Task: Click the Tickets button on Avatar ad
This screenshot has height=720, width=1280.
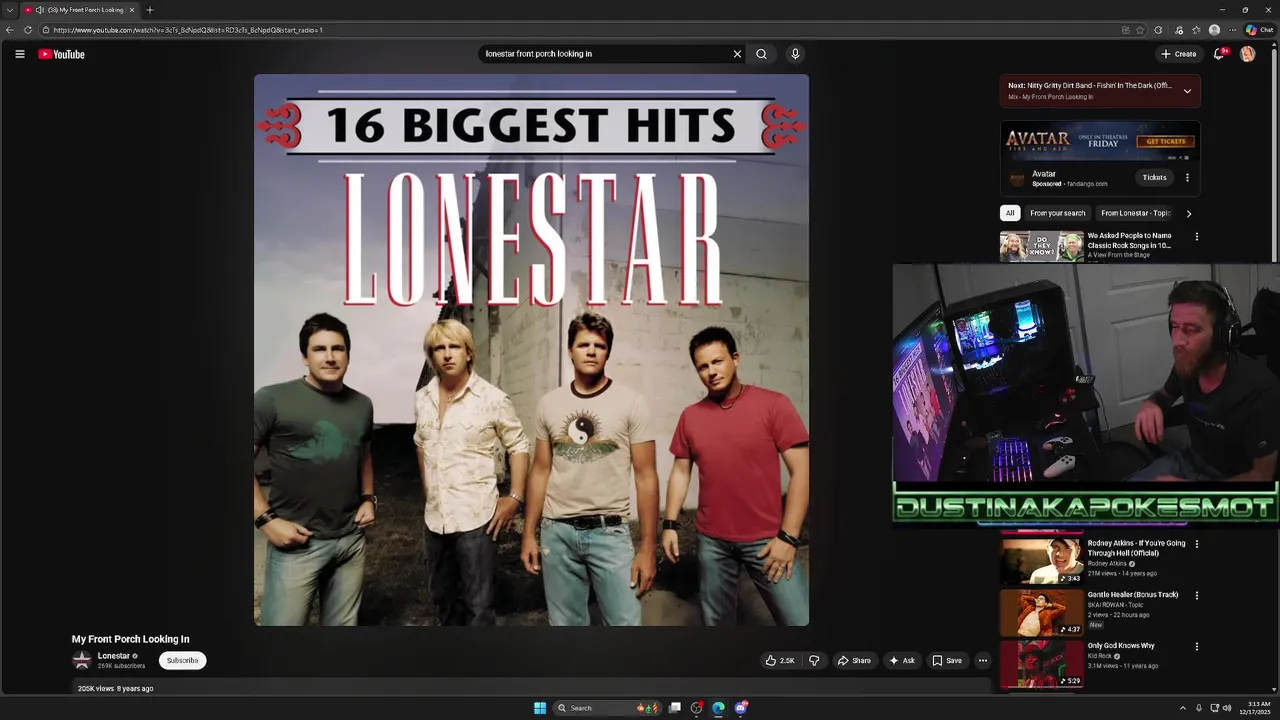Action: click(1154, 178)
